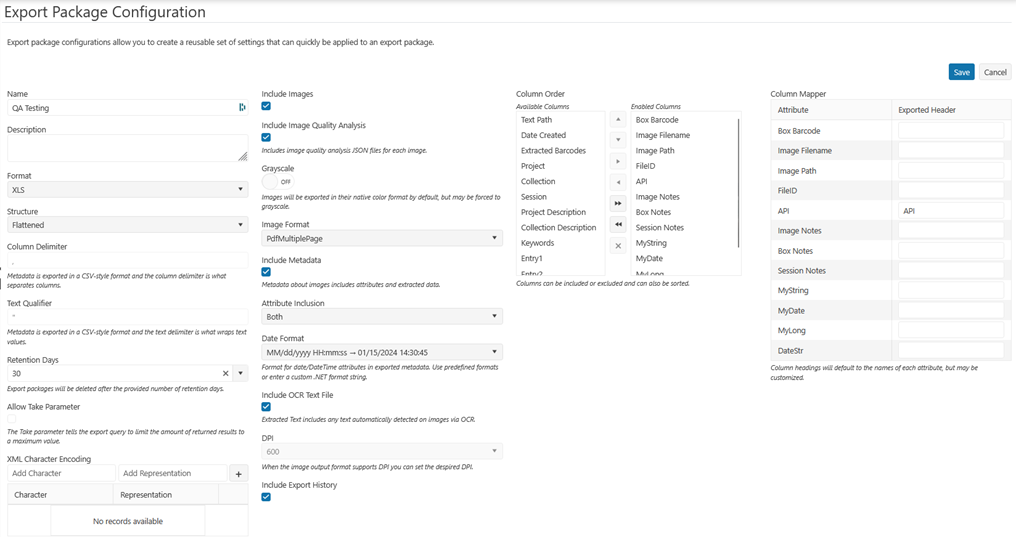Viewport: 1016px width, 537px height.
Task: Disable the Include Export History checkbox
Action: coord(266,497)
